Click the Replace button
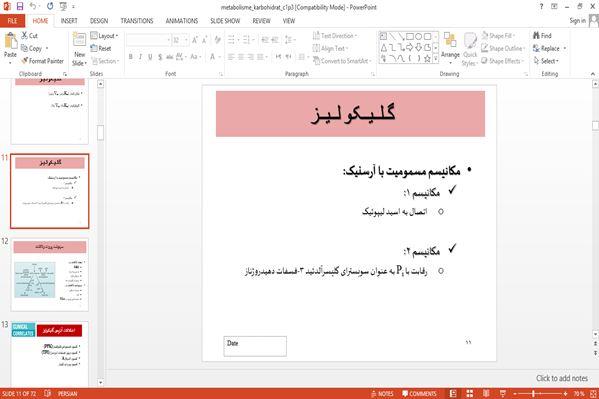 550,49
